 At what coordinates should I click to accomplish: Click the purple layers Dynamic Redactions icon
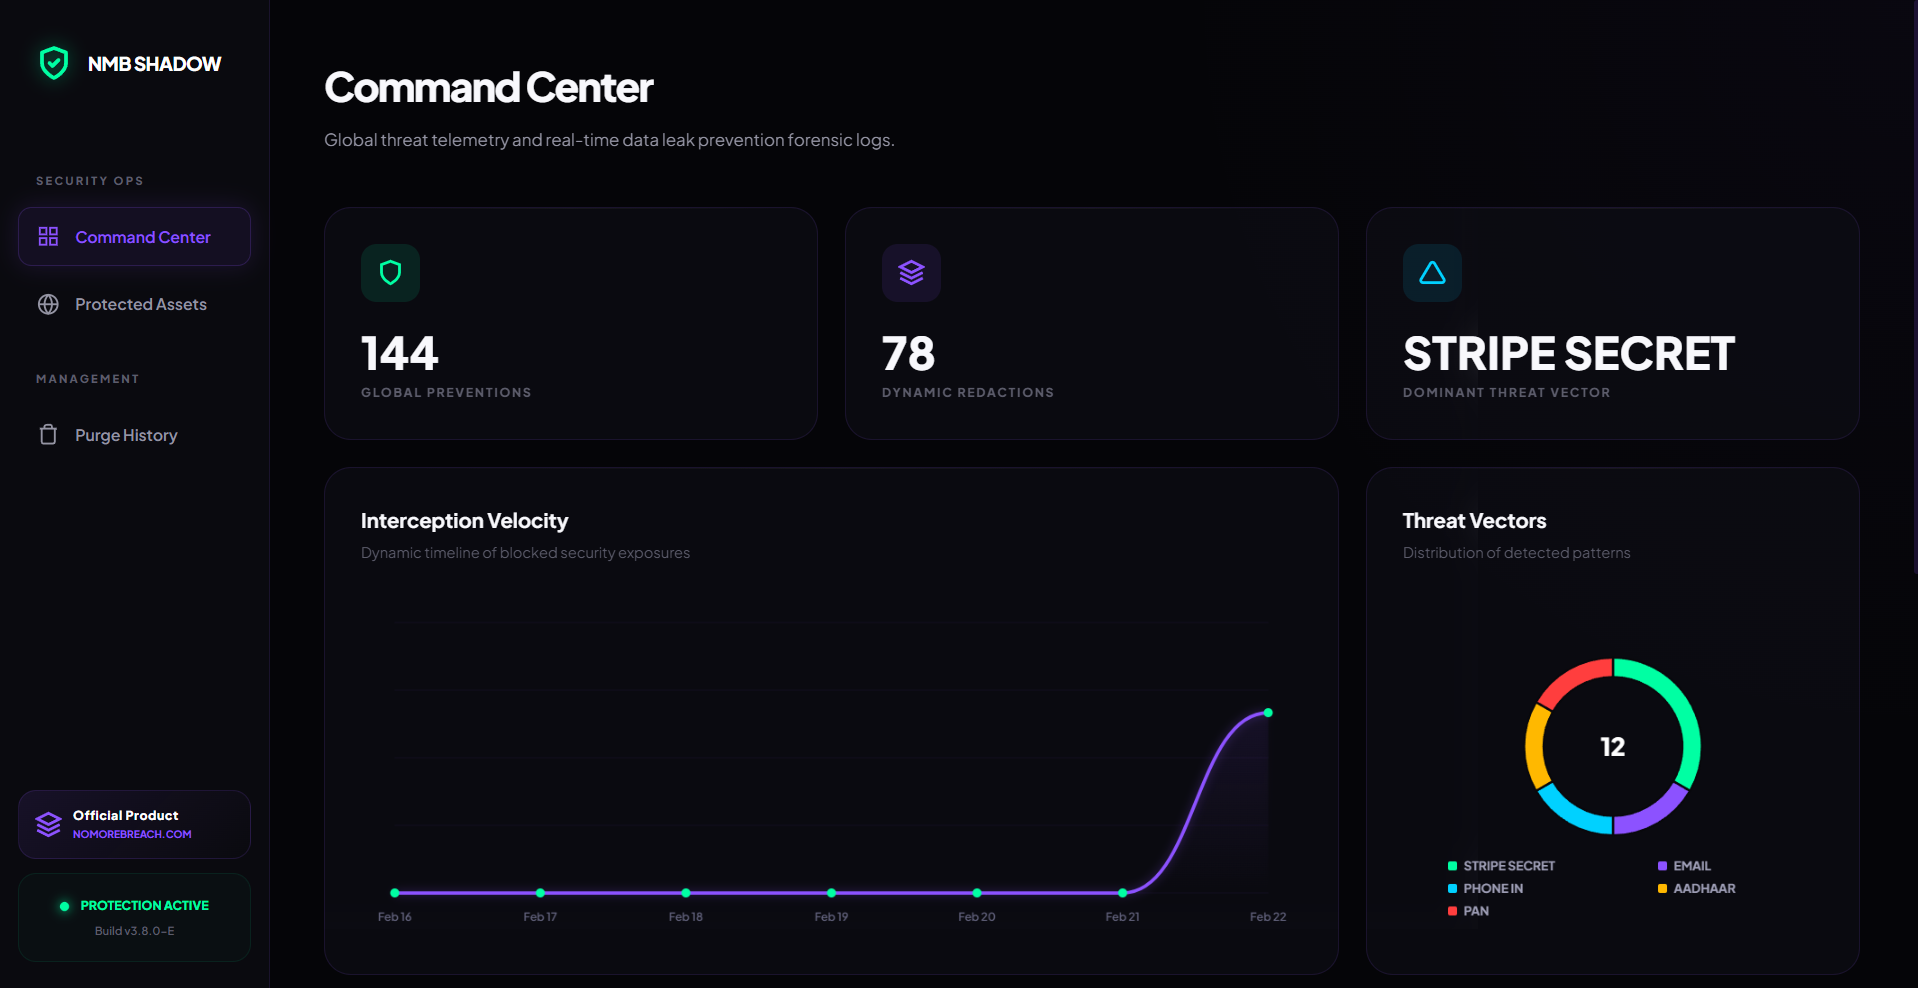pos(911,273)
